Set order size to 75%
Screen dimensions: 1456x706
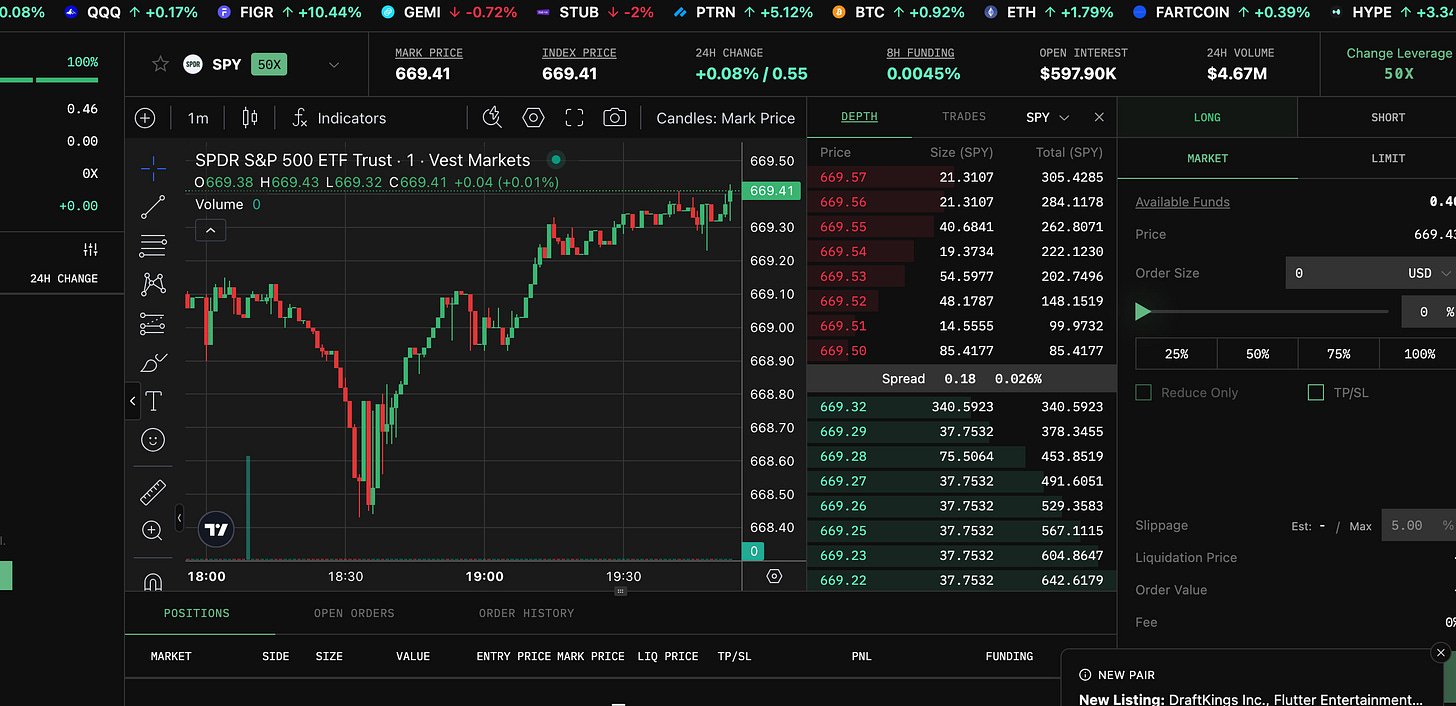tap(1338, 354)
